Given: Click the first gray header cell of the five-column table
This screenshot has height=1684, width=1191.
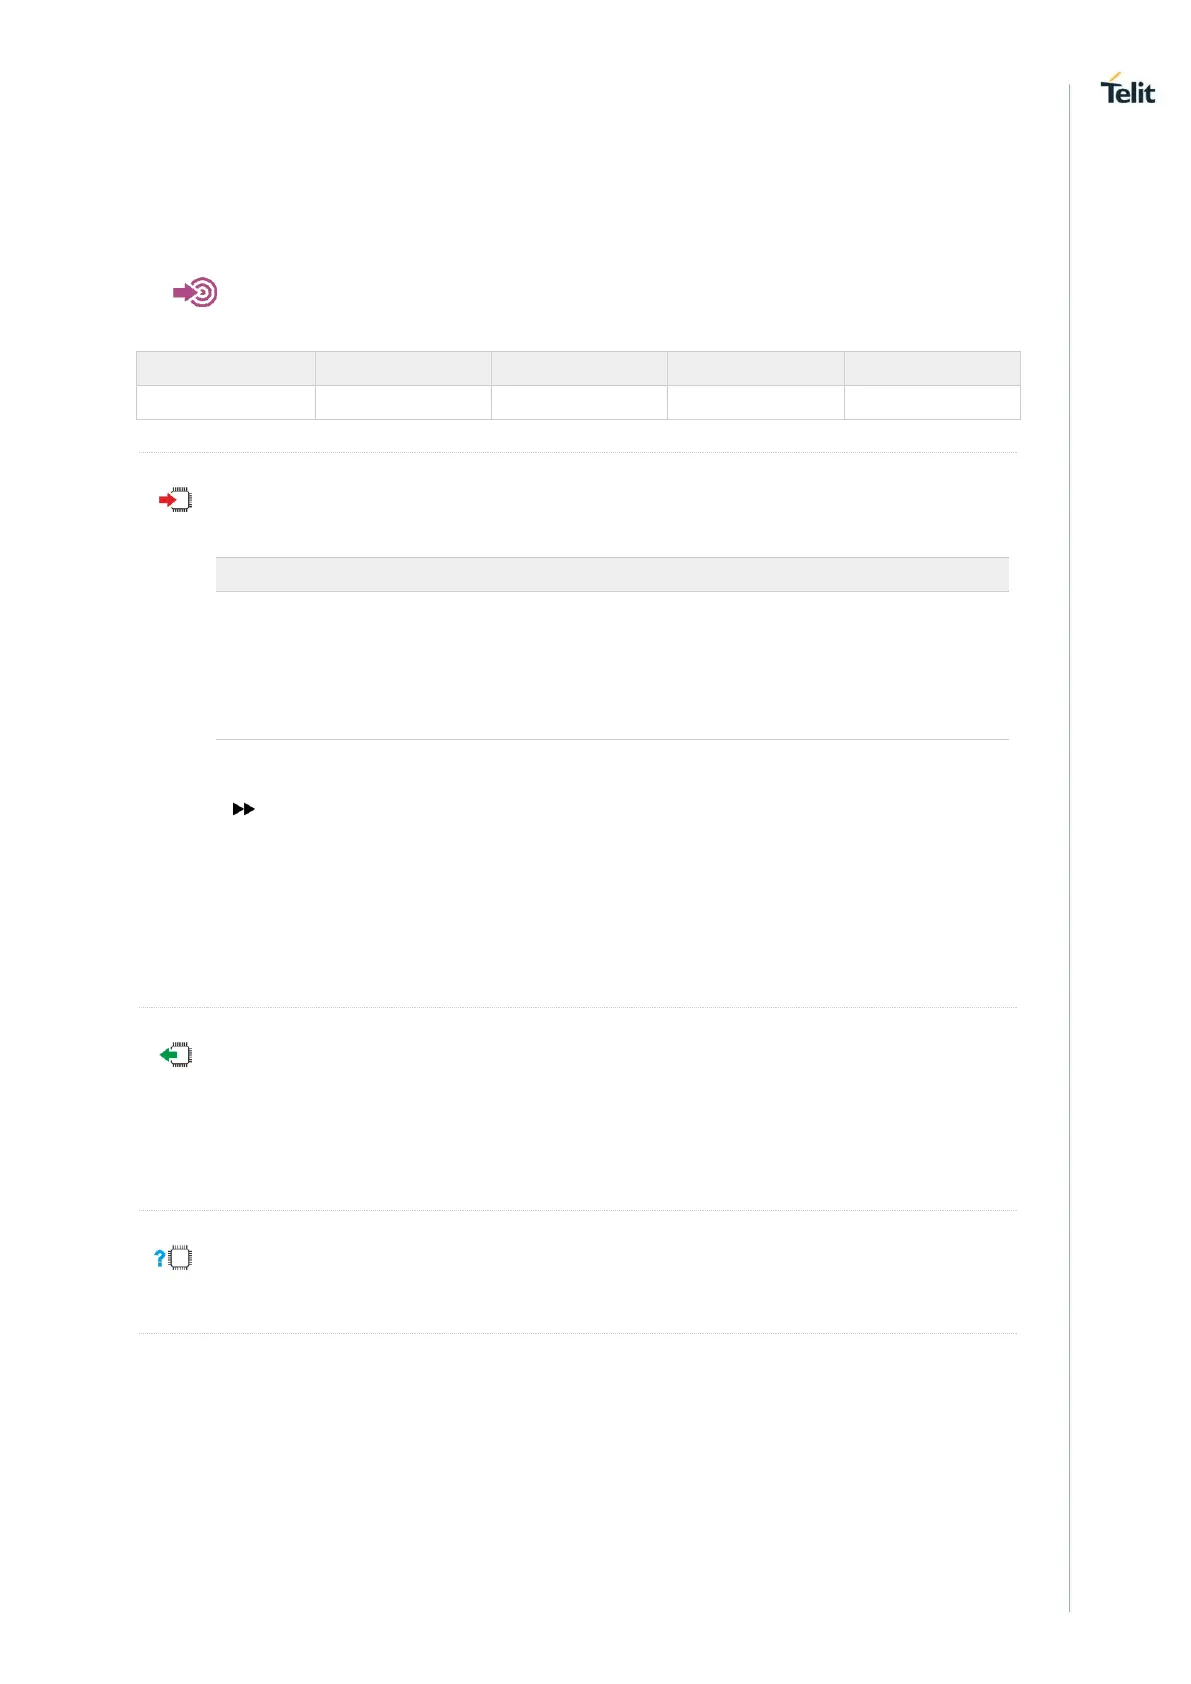Looking at the screenshot, I should point(226,368).
